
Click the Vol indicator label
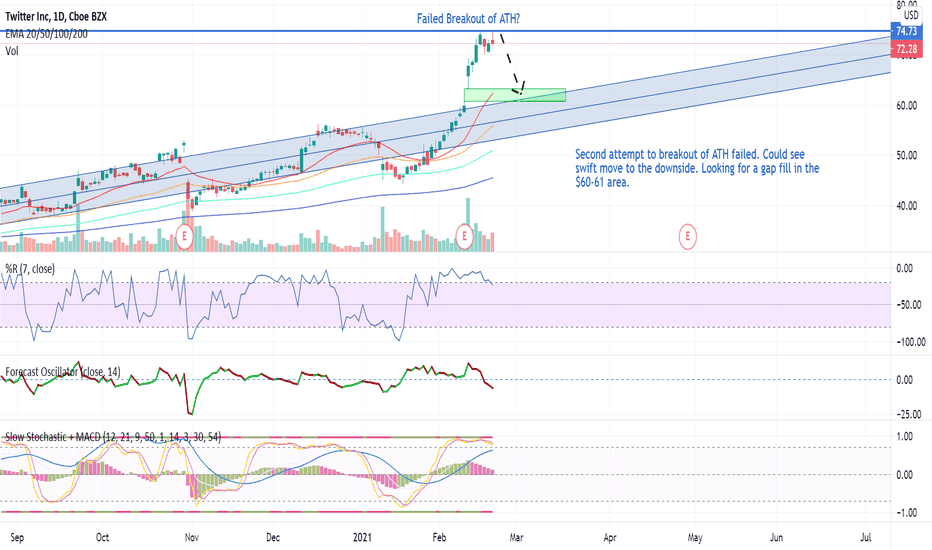coord(12,51)
